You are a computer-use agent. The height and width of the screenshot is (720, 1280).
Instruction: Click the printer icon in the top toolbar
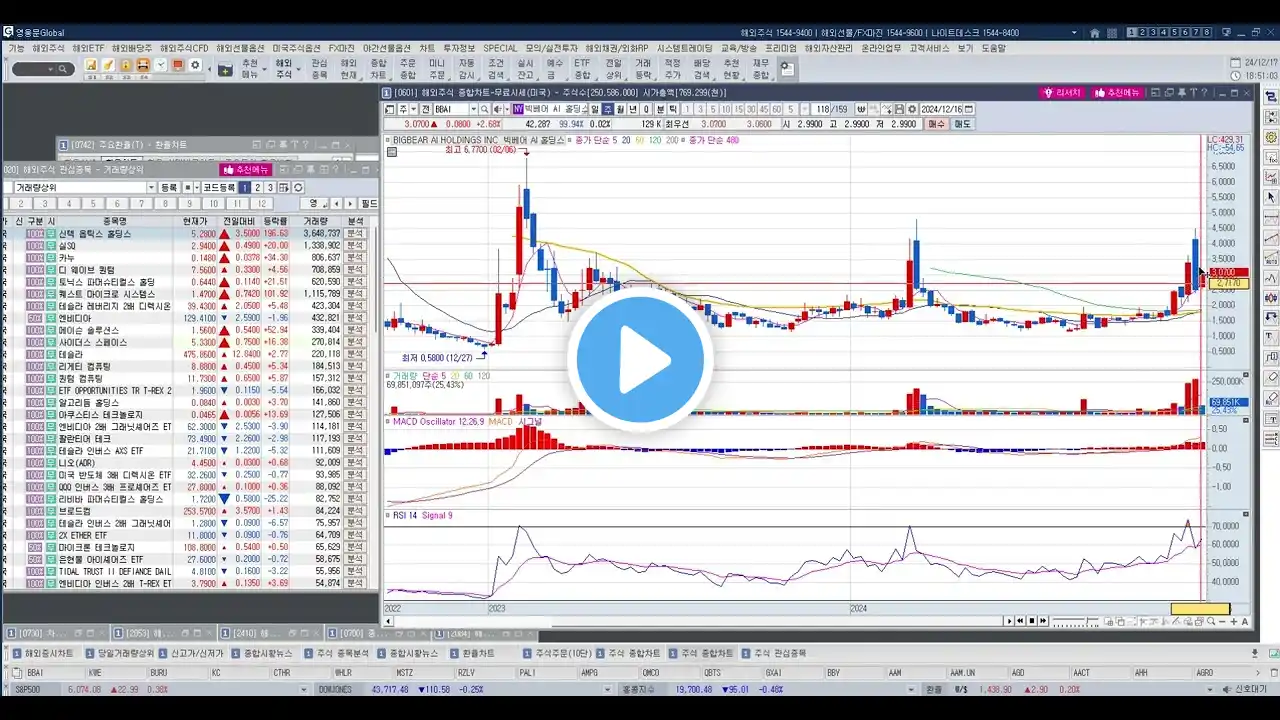click(x=143, y=66)
